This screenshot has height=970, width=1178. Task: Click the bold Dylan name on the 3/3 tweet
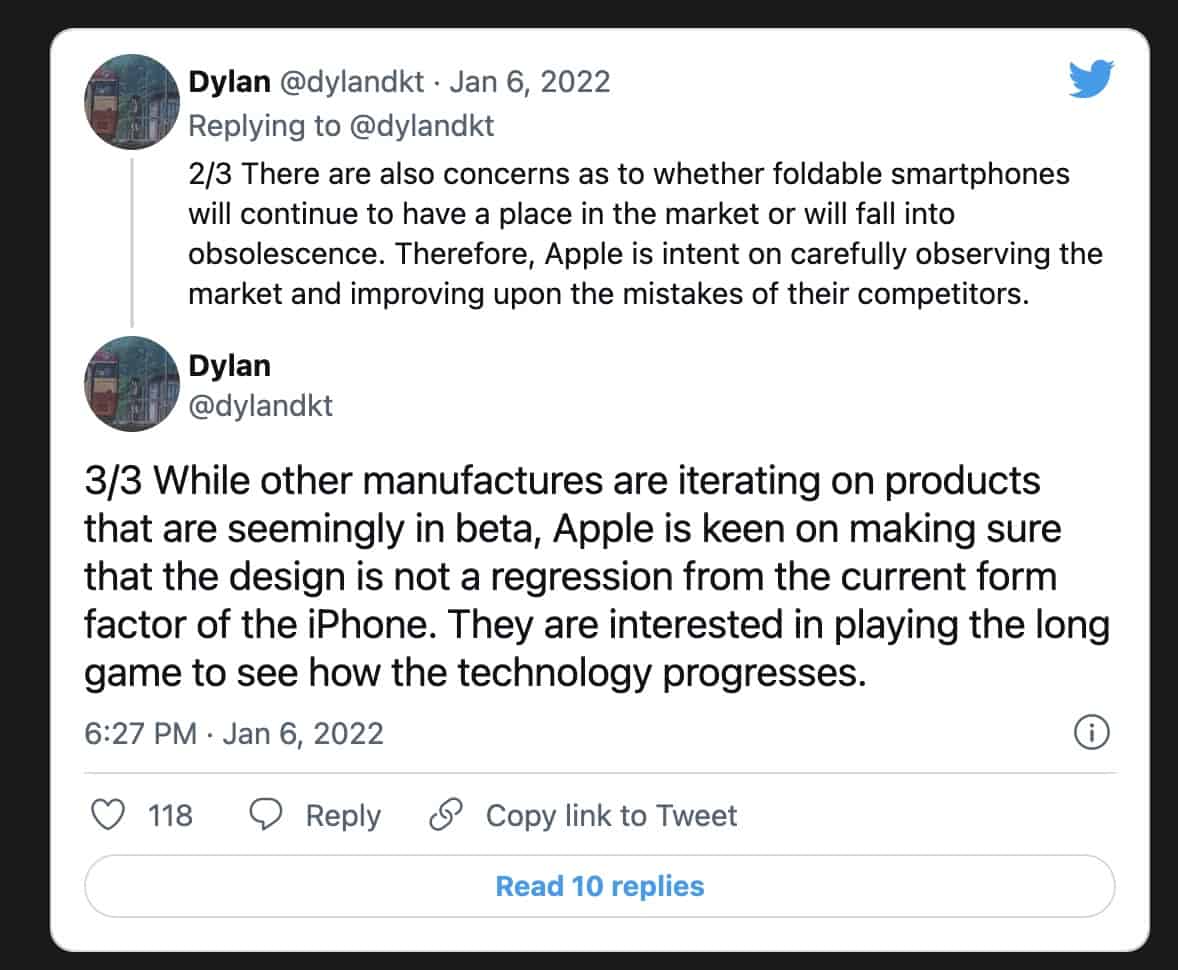point(229,365)
